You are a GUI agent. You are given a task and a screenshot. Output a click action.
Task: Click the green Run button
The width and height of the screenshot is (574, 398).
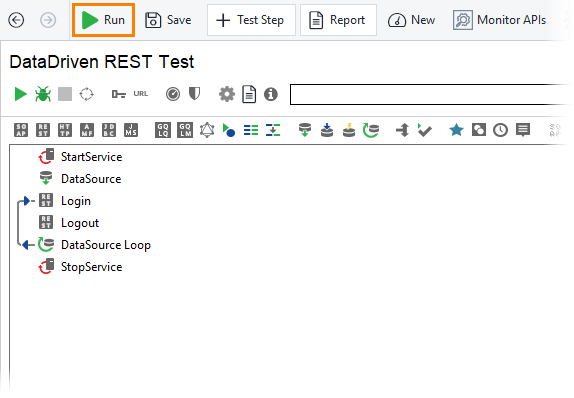pos(103,20)
